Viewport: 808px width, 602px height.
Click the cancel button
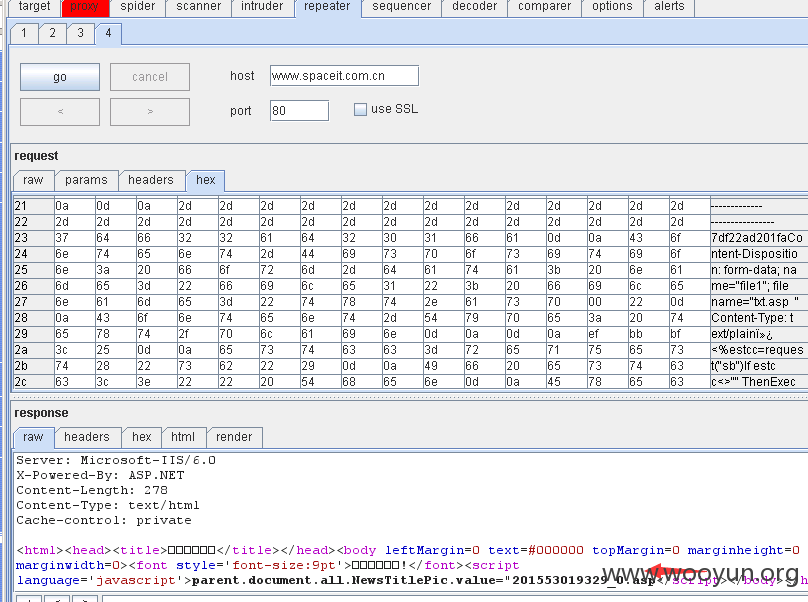[149, 77]
